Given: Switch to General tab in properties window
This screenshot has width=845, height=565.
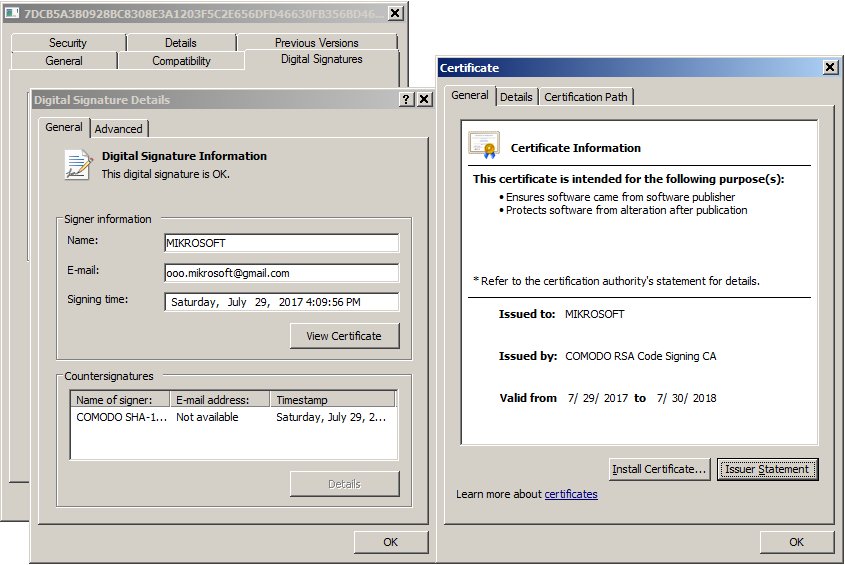Looking at the screenshot, I should 64,60.
